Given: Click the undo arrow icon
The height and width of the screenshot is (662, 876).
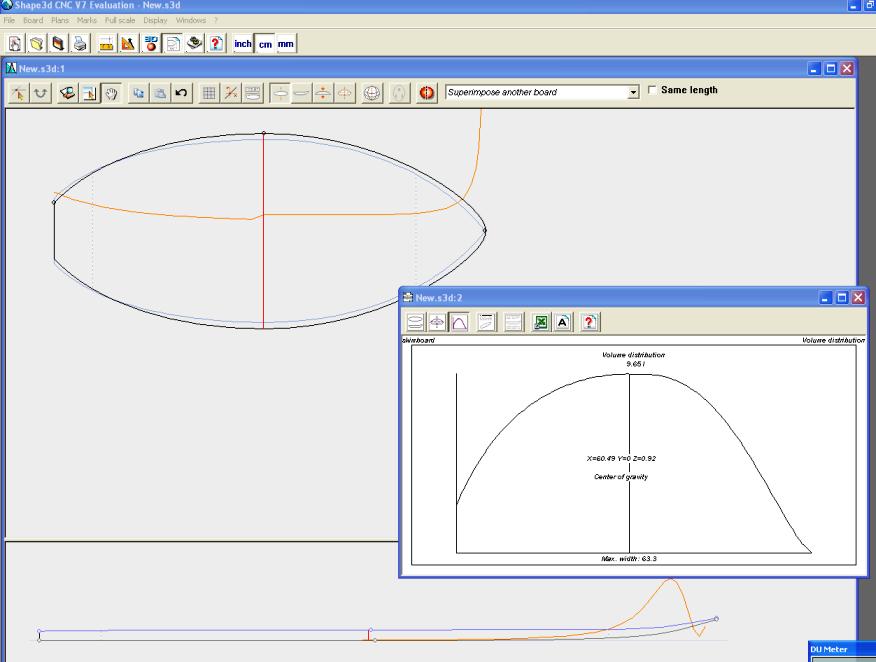Looking at the screenshot, I should [180, 93].
